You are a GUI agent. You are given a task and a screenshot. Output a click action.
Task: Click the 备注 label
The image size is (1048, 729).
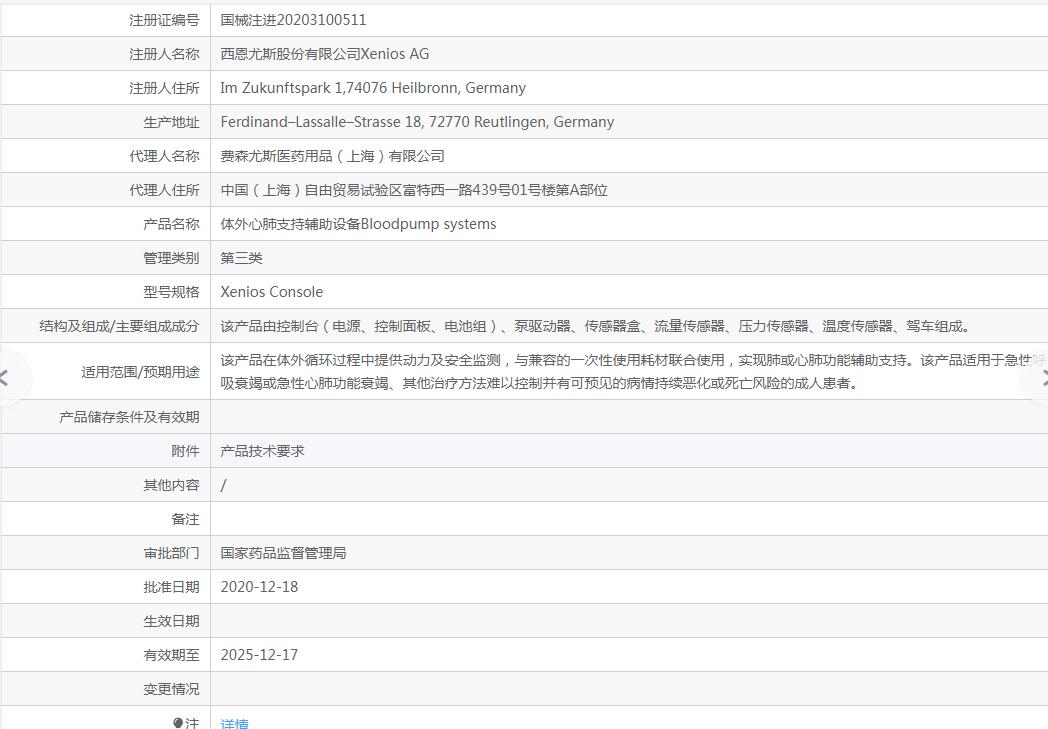(185, 519)
